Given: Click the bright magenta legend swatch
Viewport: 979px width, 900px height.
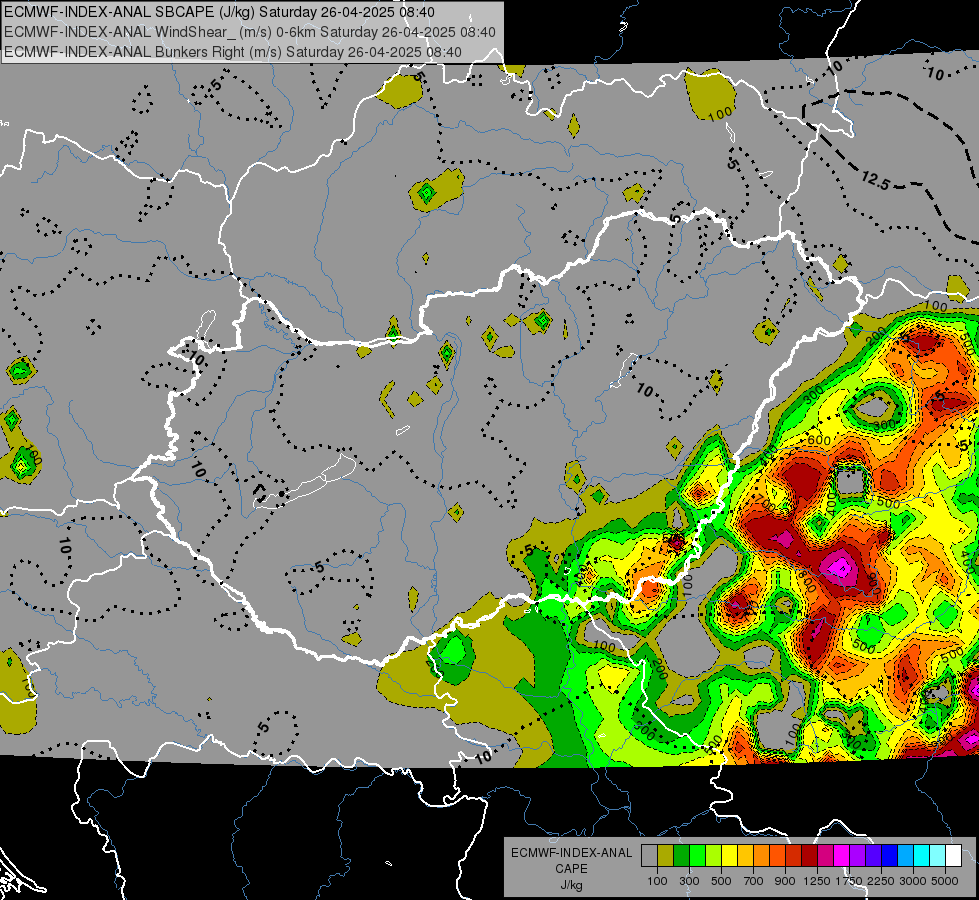Looking at the screenshot, I should click(842, 856).
